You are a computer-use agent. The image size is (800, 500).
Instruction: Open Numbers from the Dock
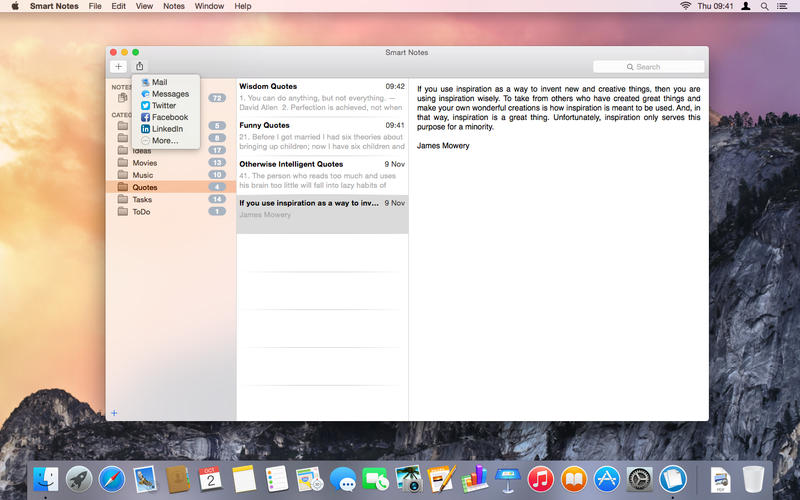pyautogui.click(x=474, y=480)
